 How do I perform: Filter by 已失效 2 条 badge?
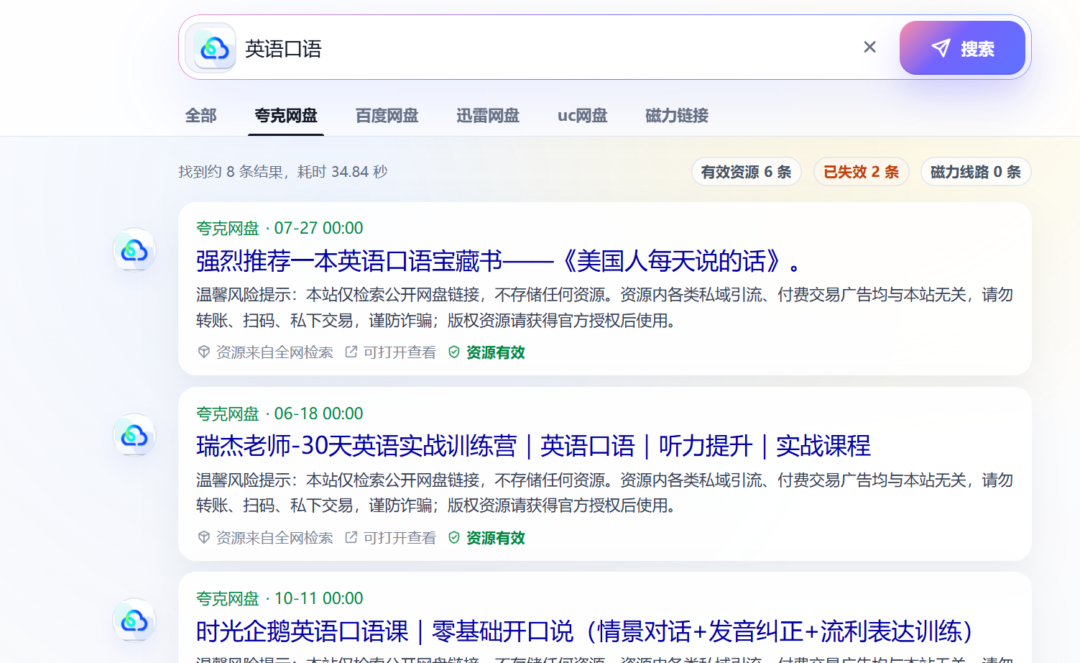click(861, 172)
